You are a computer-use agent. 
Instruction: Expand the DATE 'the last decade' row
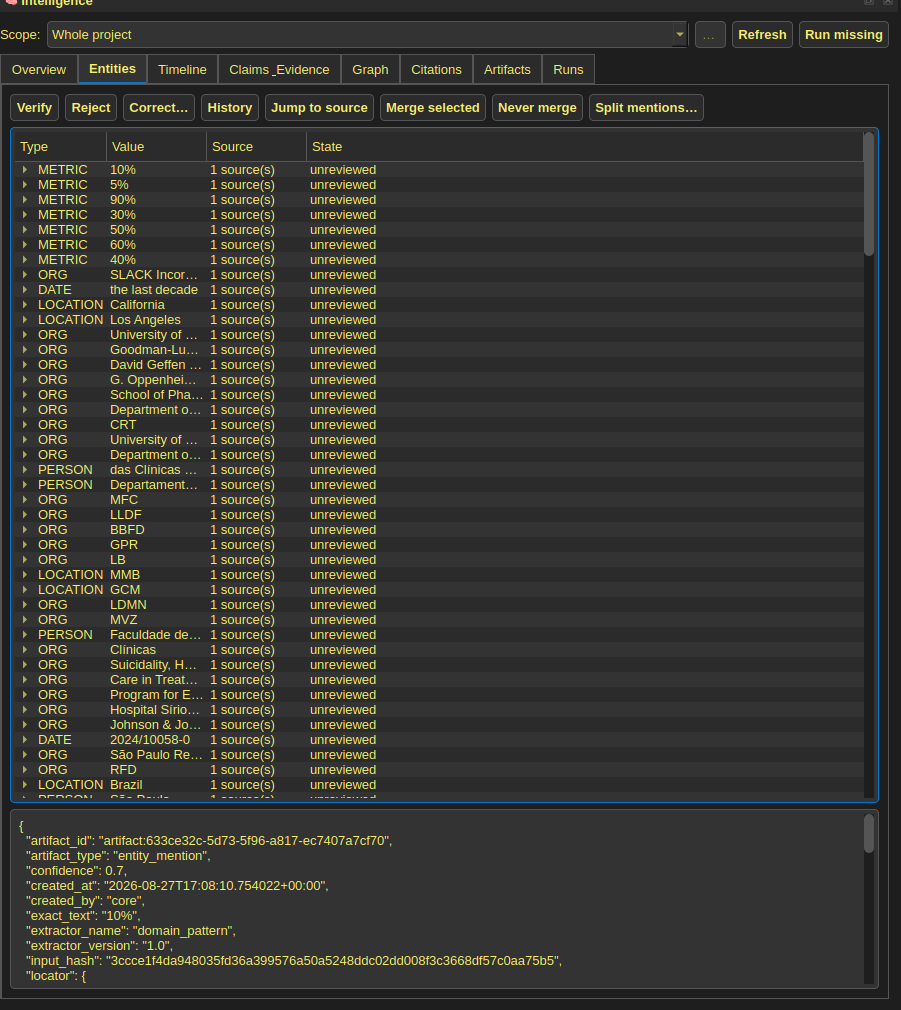coord(24,290)
